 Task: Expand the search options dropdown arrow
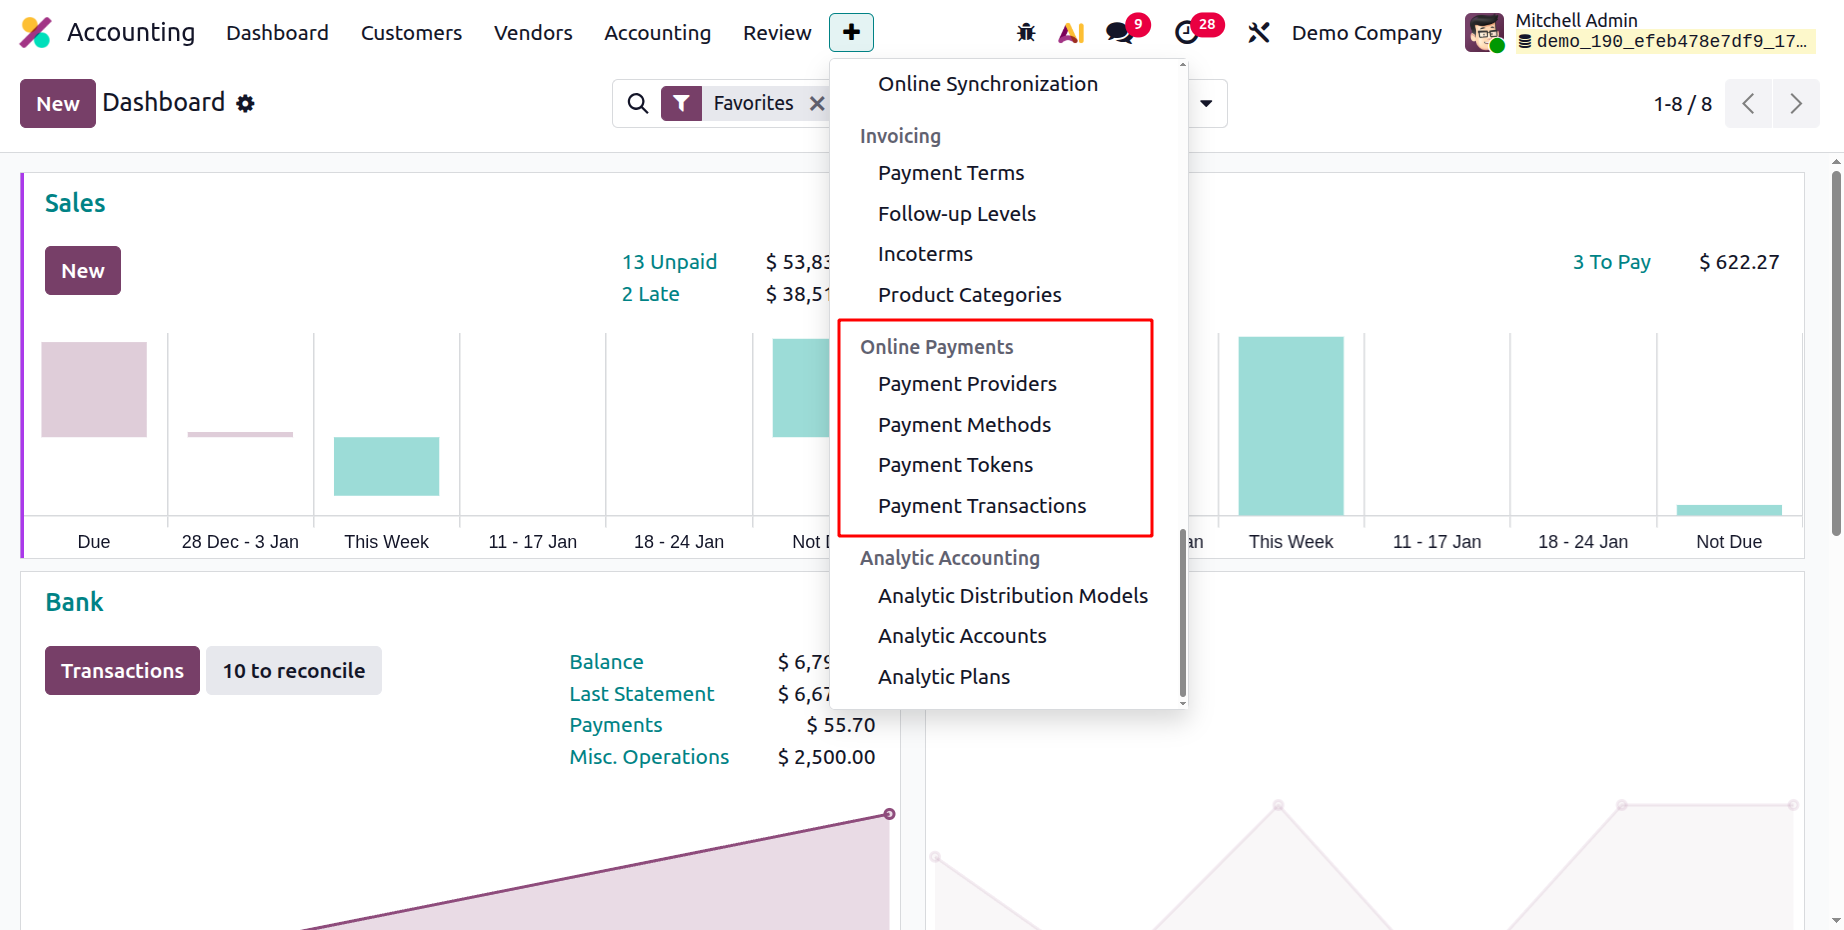click(1206, 103)
